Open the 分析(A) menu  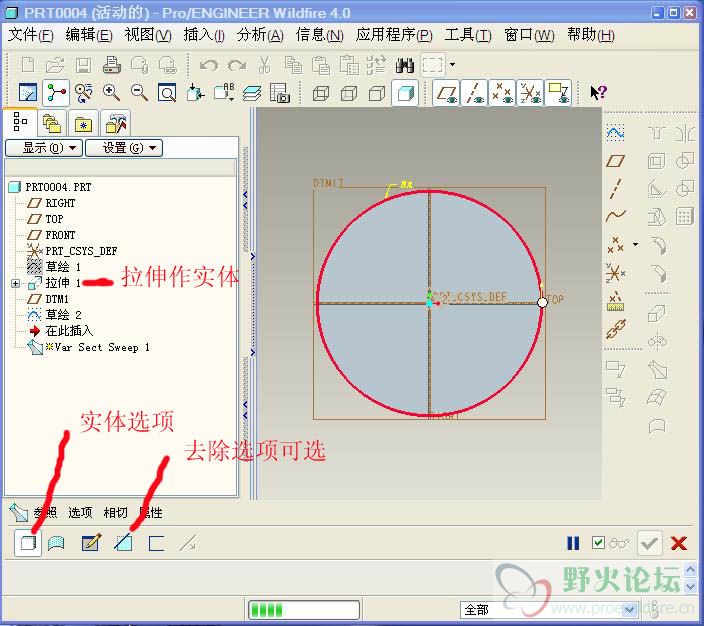[x=260, y=35]
